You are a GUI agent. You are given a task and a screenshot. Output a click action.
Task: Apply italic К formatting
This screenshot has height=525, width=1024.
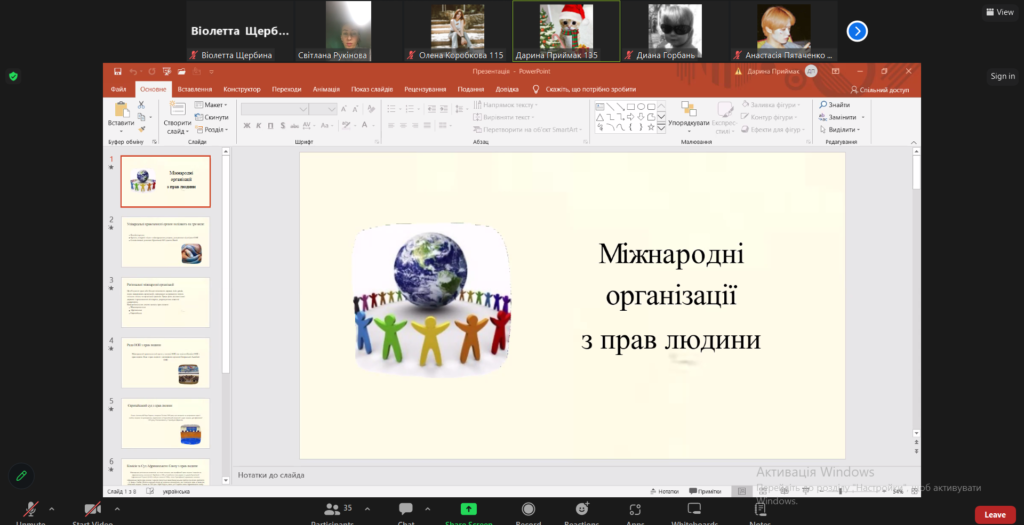point(259,125)
